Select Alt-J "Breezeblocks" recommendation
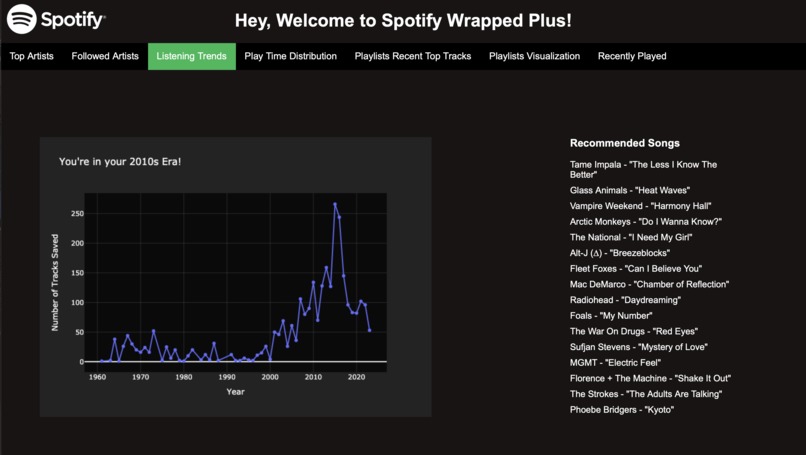 [620, 253]
